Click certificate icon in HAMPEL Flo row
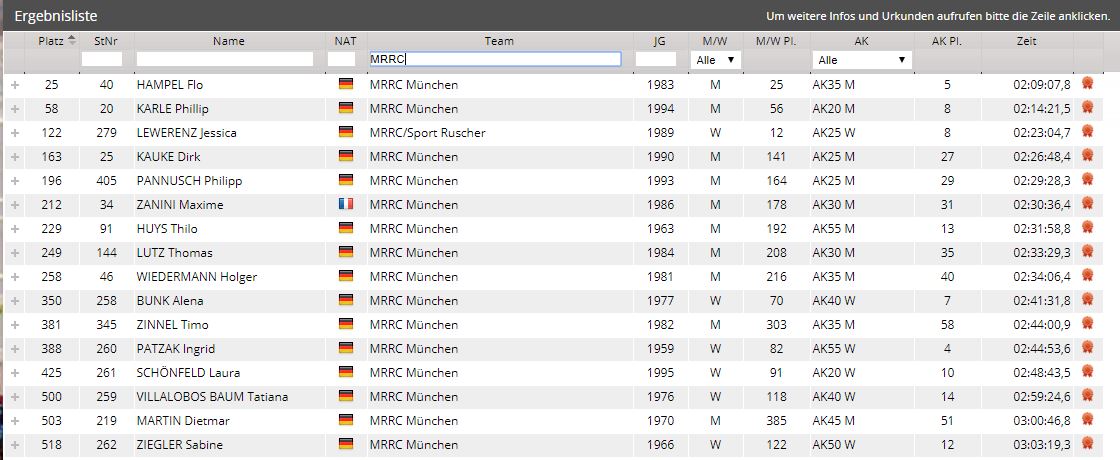Screen dimensions: 1120x460 pyautogui.click(x=1087, y=84)
